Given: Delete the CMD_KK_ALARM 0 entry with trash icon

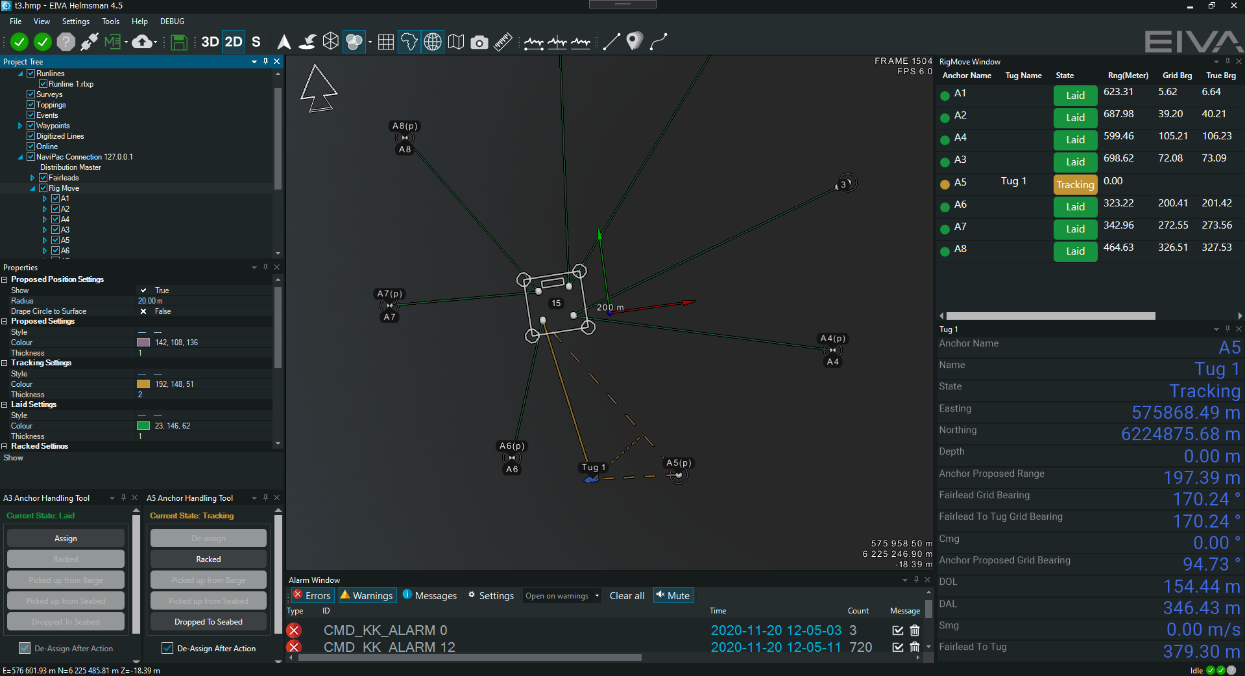Looking at the screenshot, I should click(x=914, y=630).
